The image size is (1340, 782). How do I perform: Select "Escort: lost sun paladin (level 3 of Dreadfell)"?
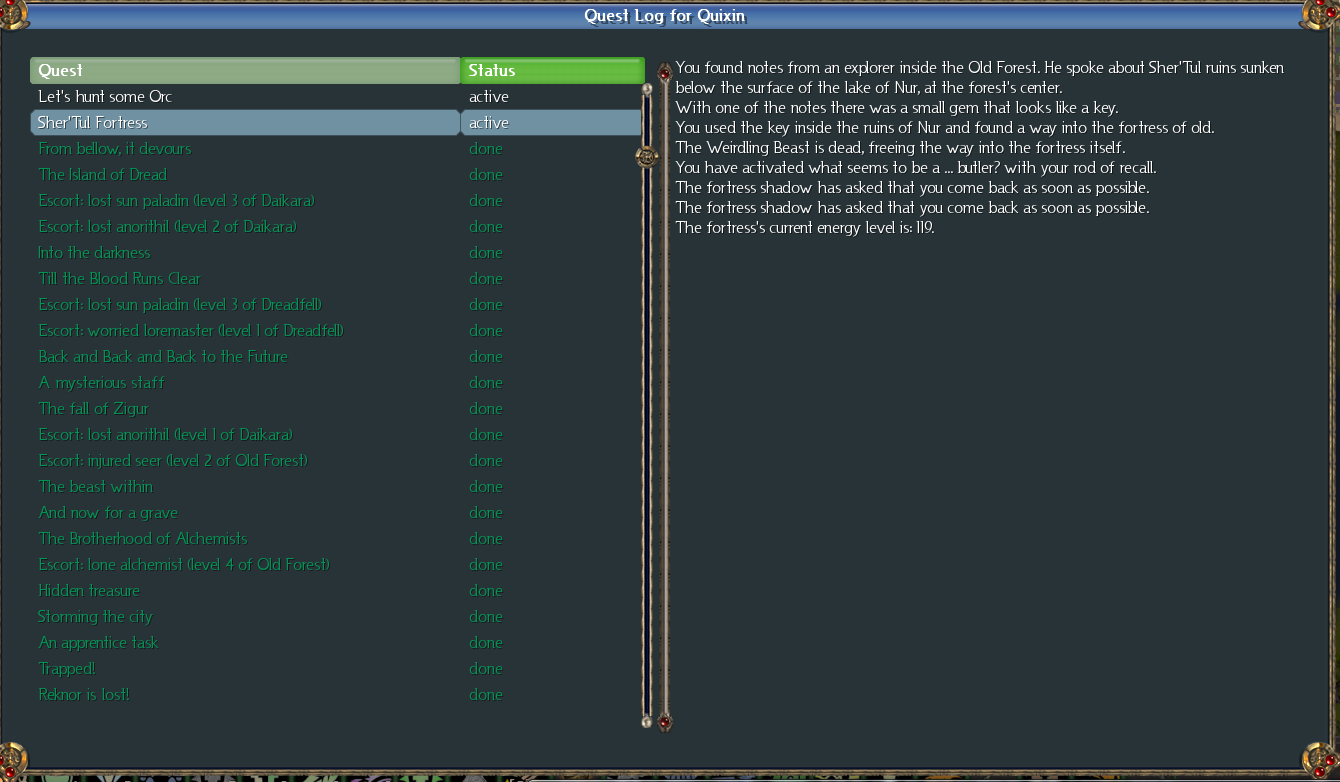tap(245, 305)
